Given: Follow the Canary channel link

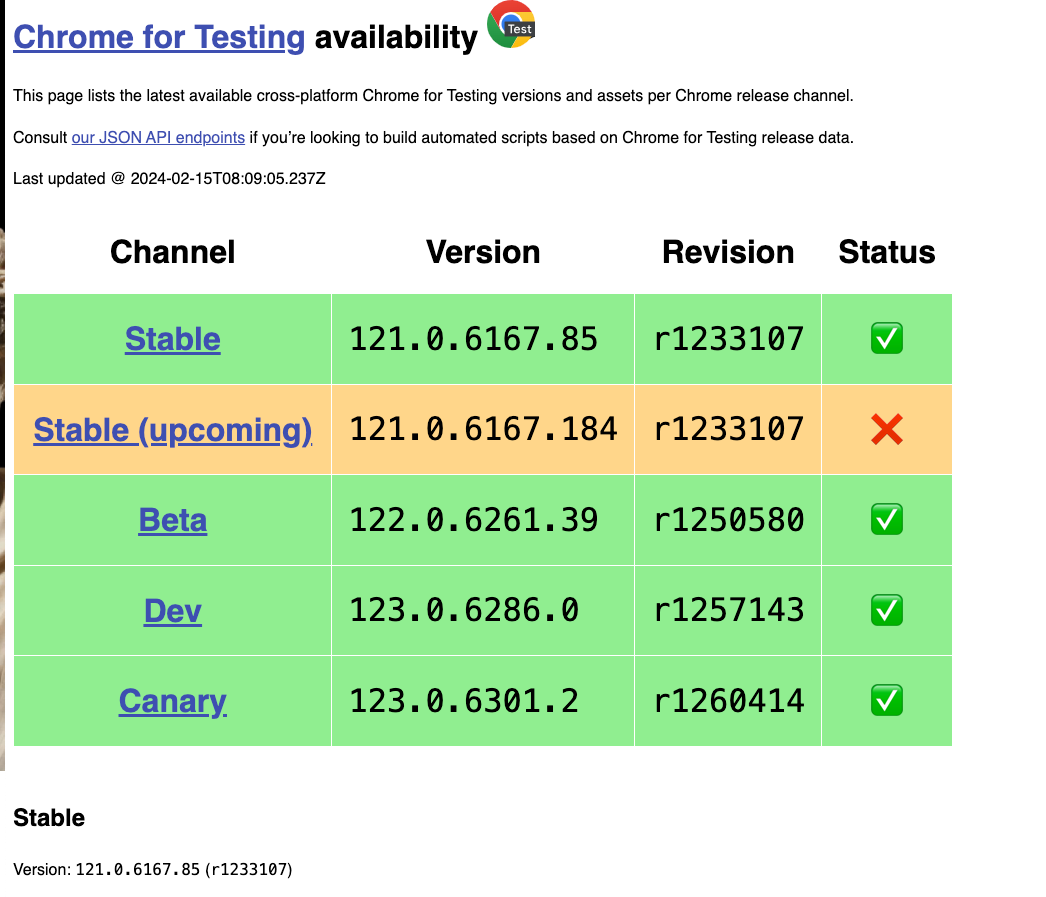Looking at the screenshot, I should point(172,701).
